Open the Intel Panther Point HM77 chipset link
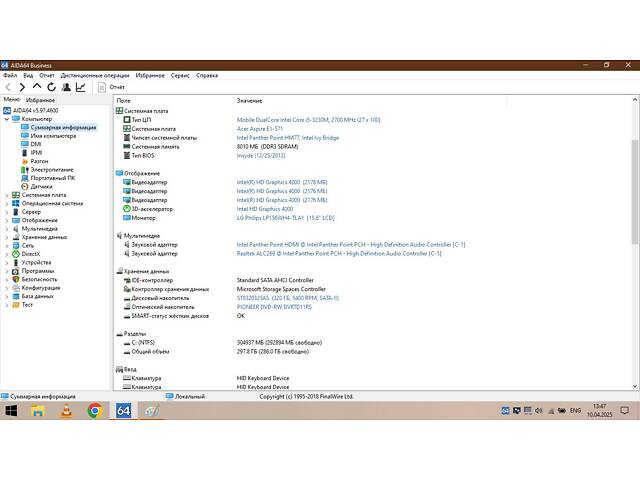 [288, 138]
